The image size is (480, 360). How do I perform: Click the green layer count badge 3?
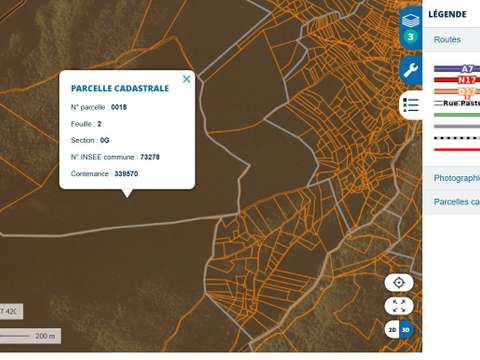coord(411,36)
